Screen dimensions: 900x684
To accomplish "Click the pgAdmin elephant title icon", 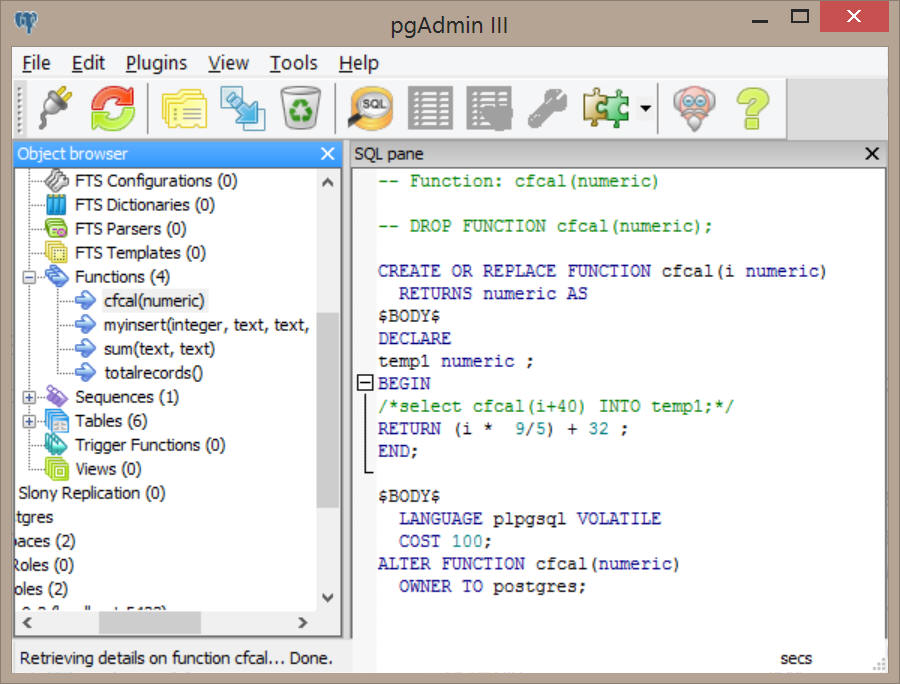I will pyautogui.click(x=26, y=22).
